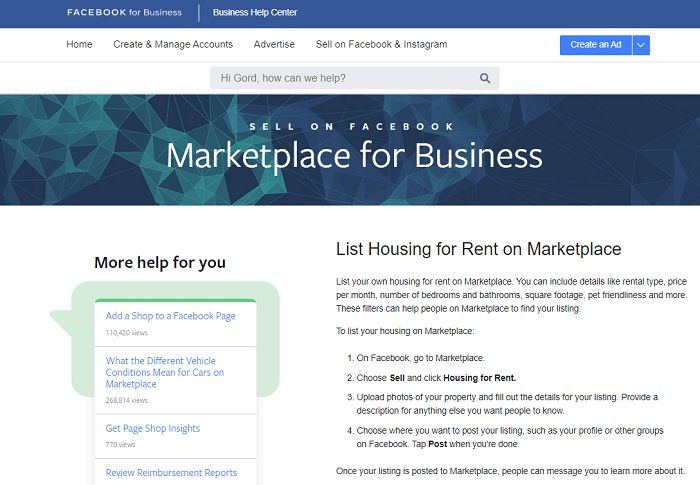Click the search magnifier icon
This screenshot has height=485, width=700.
pyautogui.click(x=485, y=79)
